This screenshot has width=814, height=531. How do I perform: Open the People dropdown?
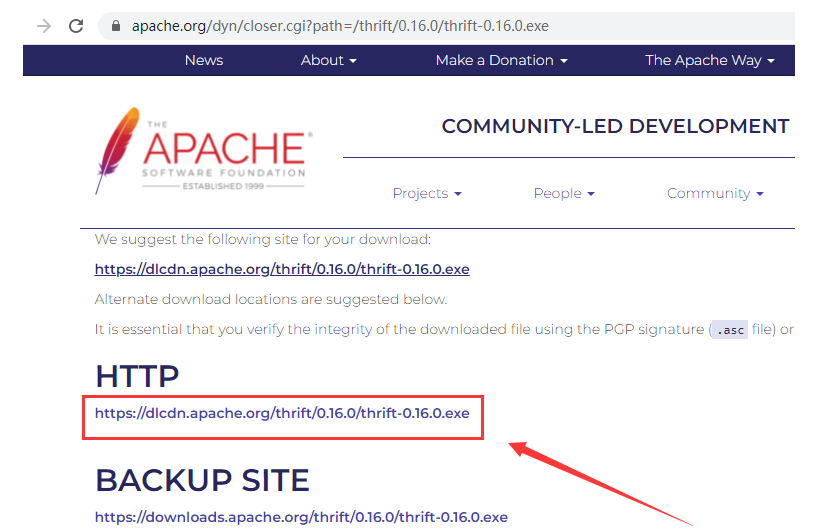(564, 193)
